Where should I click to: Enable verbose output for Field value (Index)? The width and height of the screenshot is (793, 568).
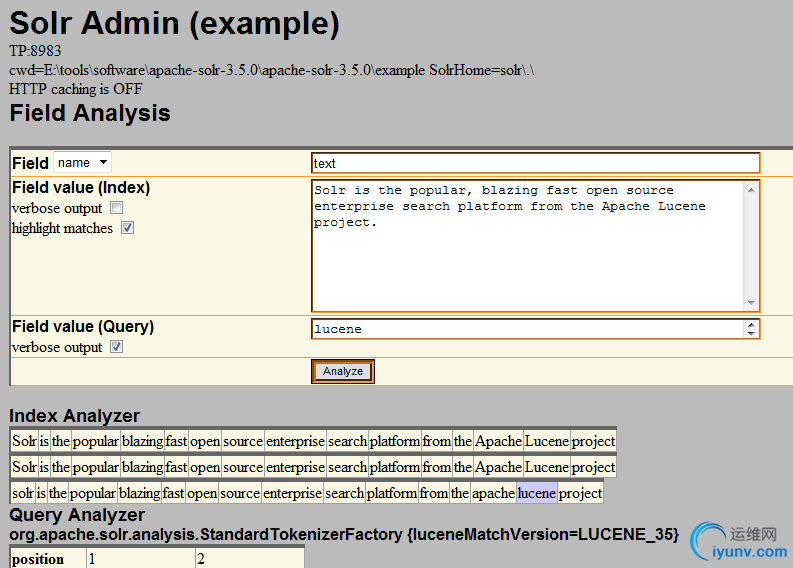click(117, 208)
